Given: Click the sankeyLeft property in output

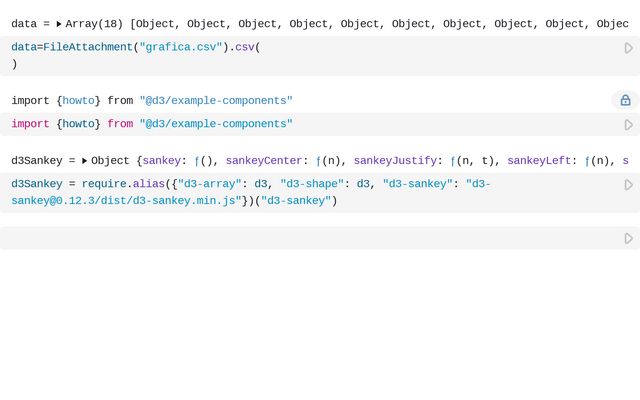Looking at the screenshot, I should click(538, 161).
